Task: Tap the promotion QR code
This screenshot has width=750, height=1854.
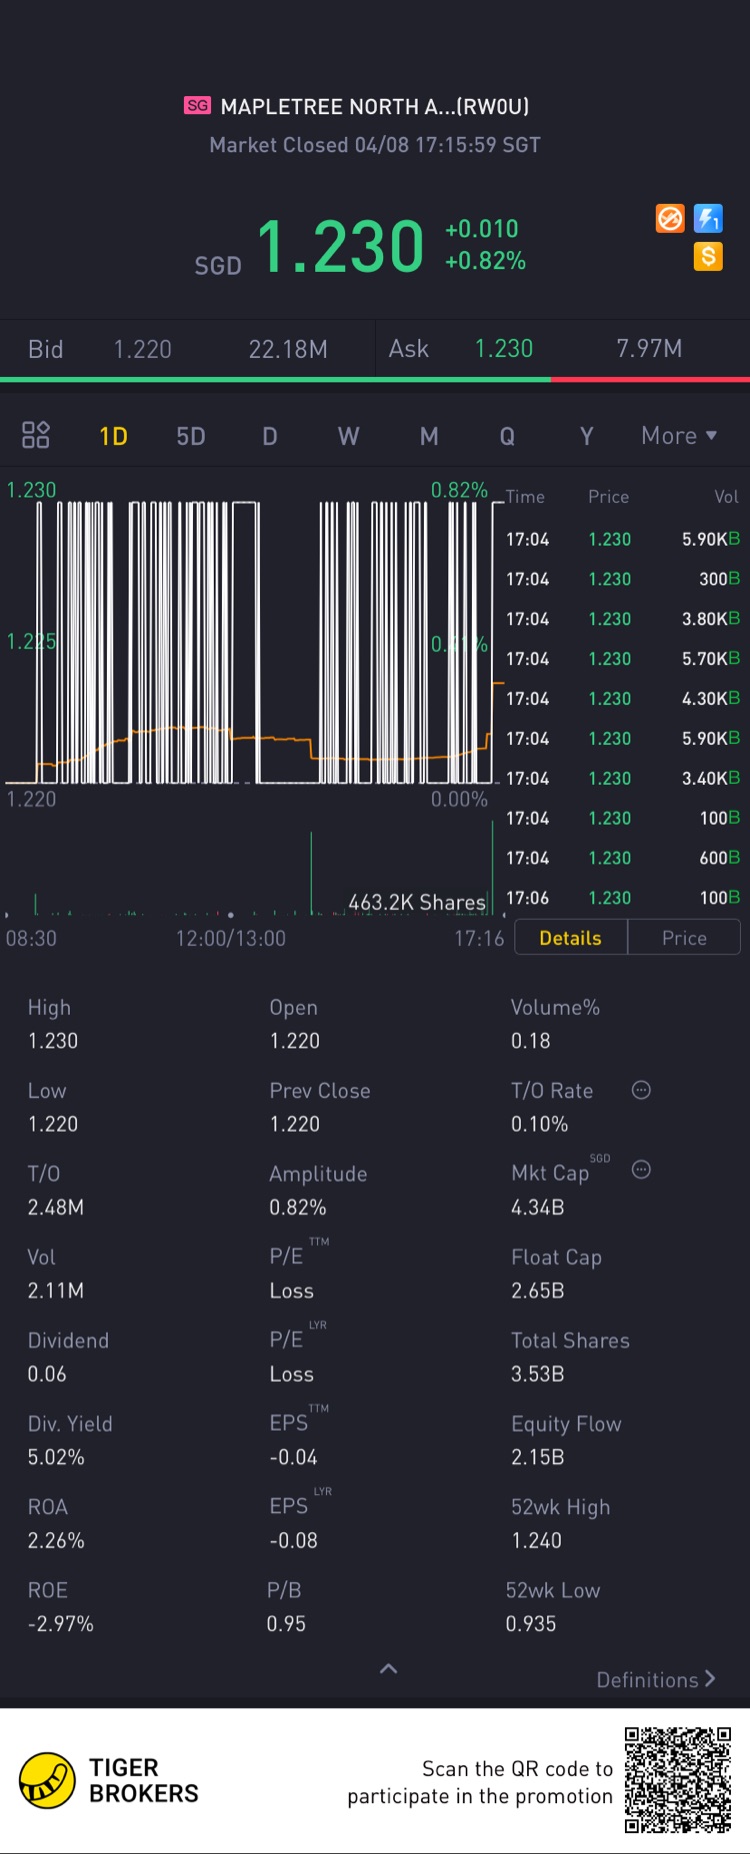Action: coord(678,1780)
